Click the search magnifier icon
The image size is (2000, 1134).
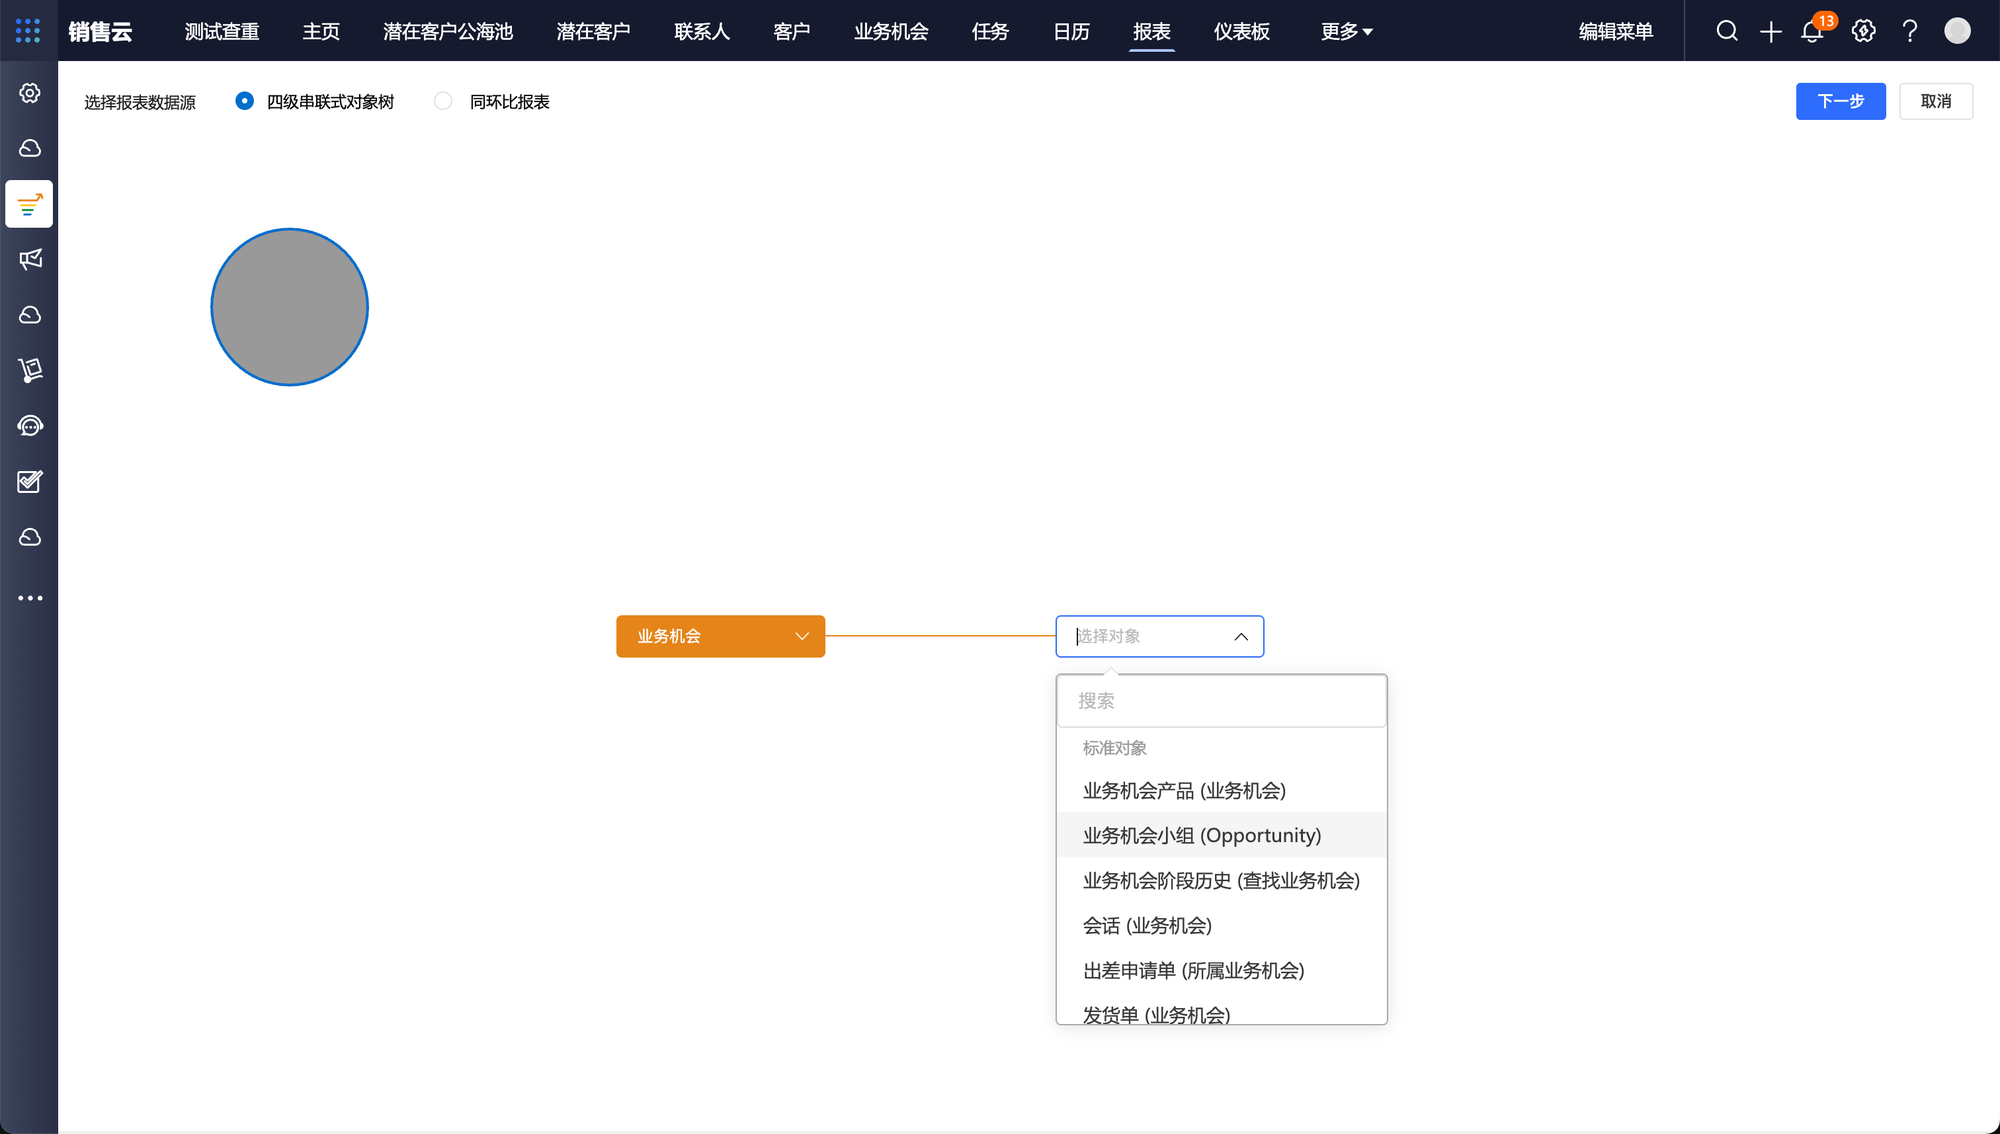1727,31
